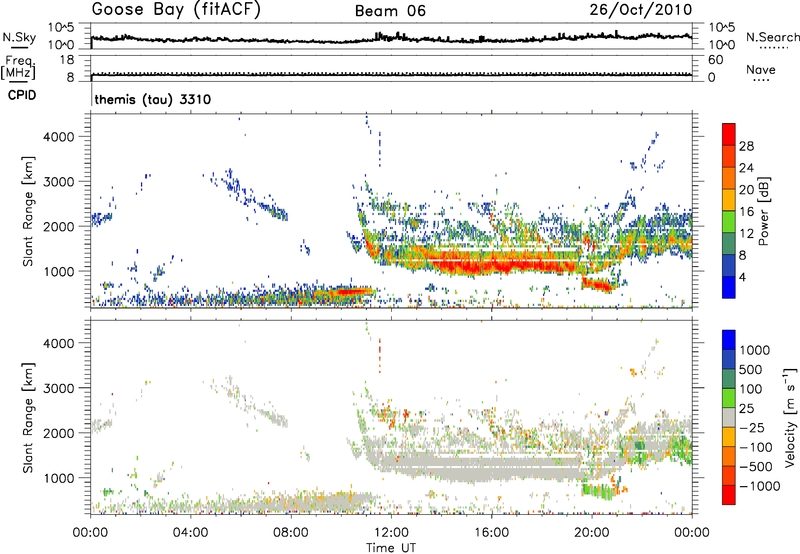Click the 08:00 time tick label
This screenshot has height=554, width=800.
[x=291, y=533]
